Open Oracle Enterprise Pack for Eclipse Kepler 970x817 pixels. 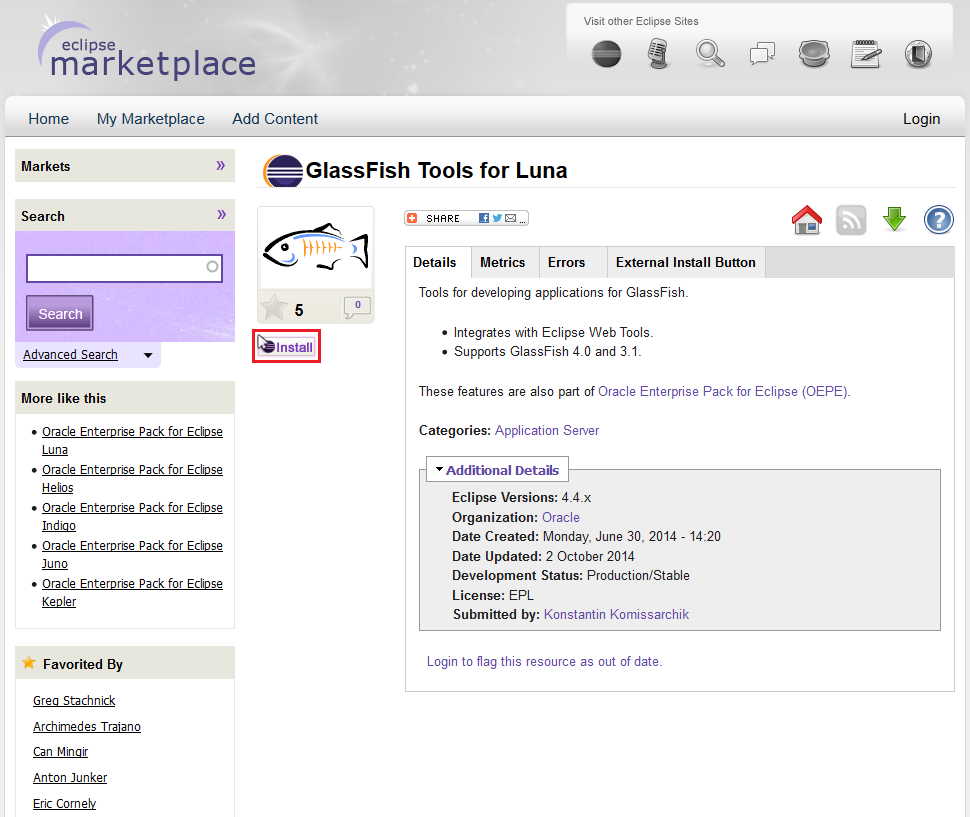(x=132, y=592)
